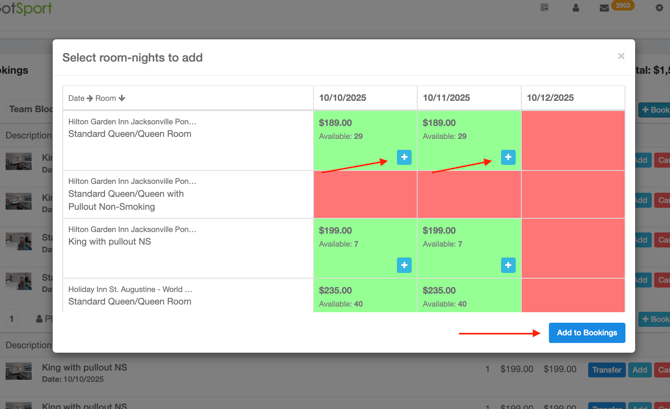Open the grid apps icon in header
The width and height of the screenshot is (670, 409).
[545, 8]
